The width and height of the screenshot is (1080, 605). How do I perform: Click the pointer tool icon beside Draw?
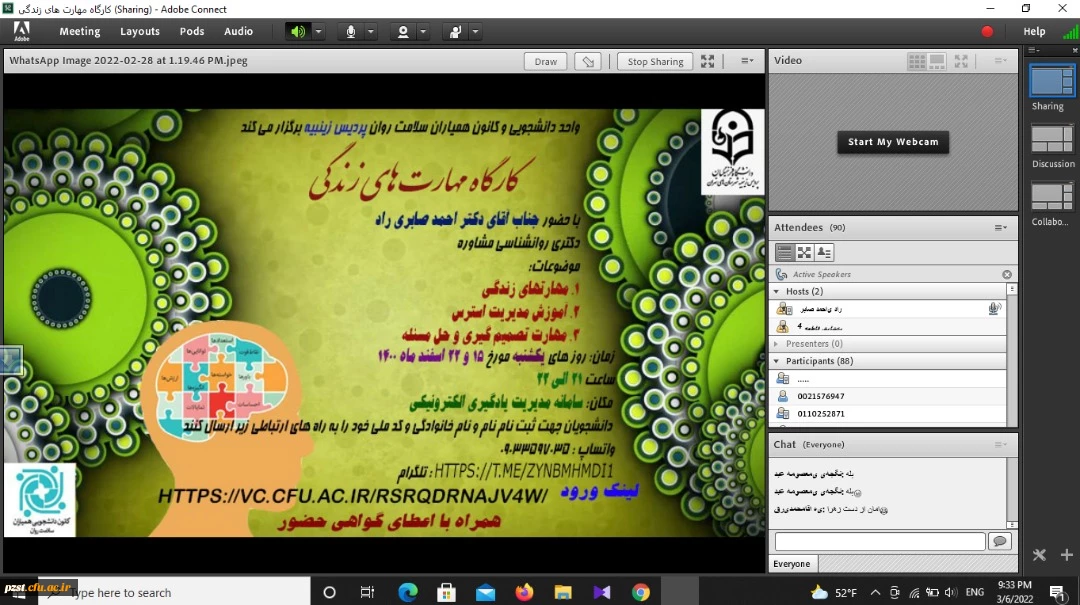(x=589, y=61)
